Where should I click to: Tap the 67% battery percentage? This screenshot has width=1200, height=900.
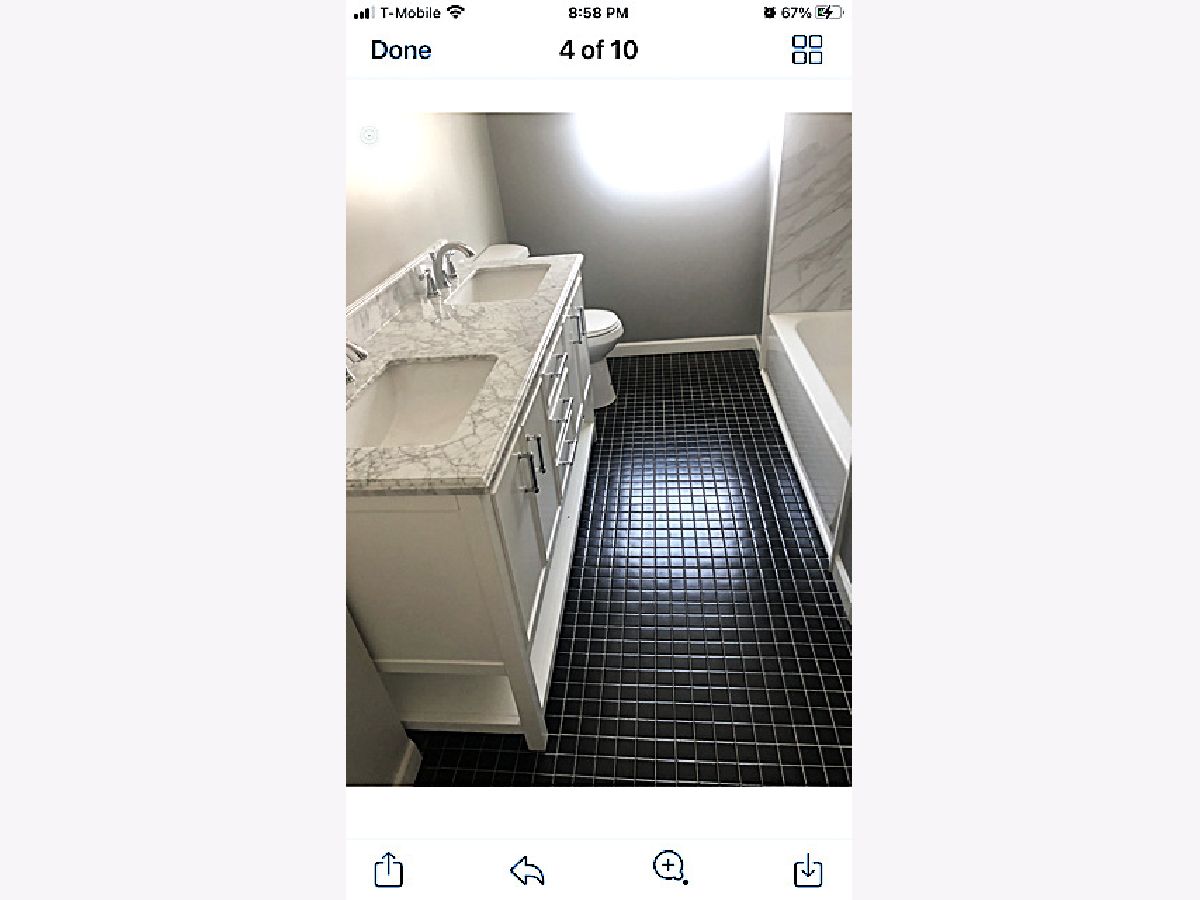tap(796, 13)
